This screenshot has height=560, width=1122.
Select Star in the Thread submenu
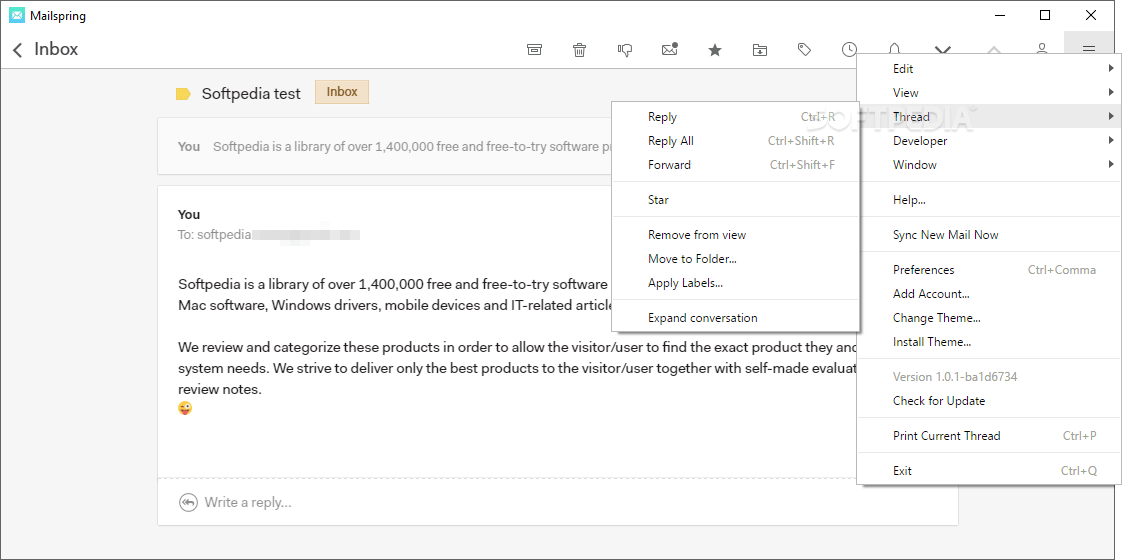point(736,200)
